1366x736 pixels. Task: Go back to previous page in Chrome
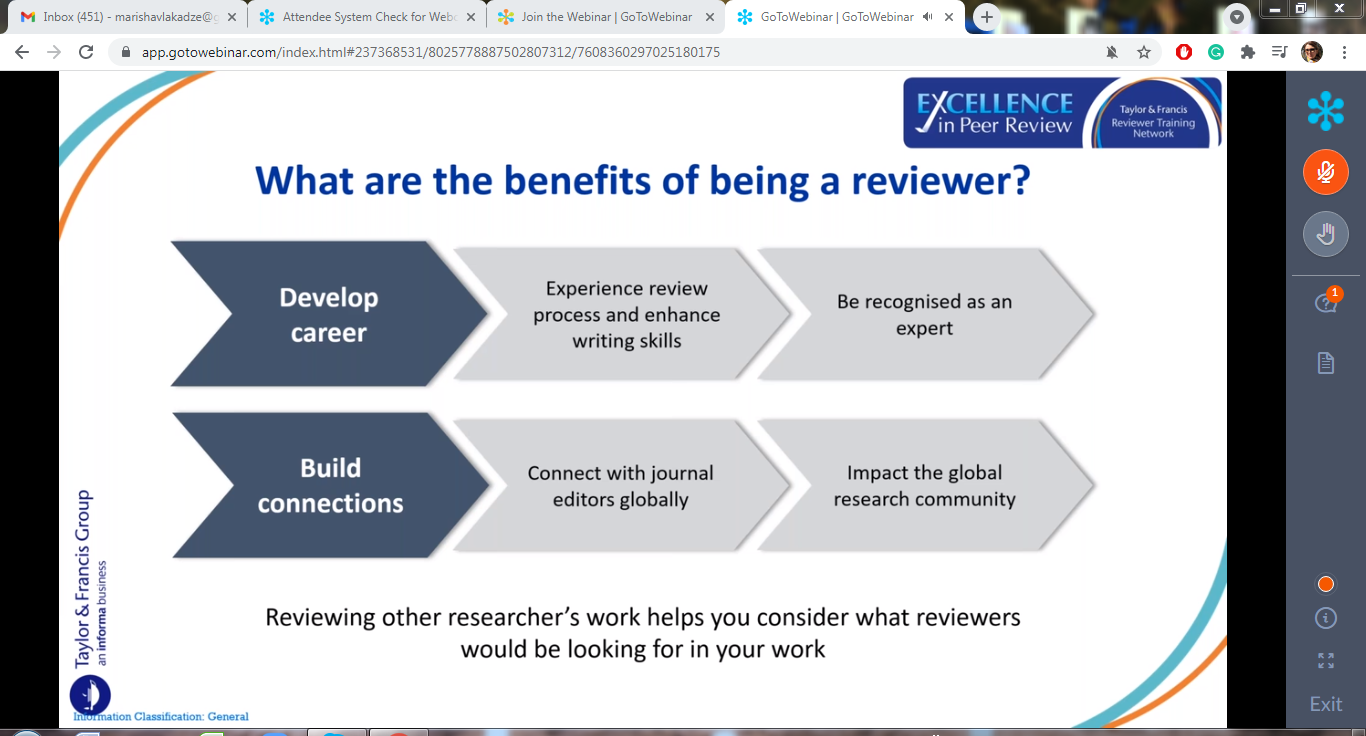23,53
